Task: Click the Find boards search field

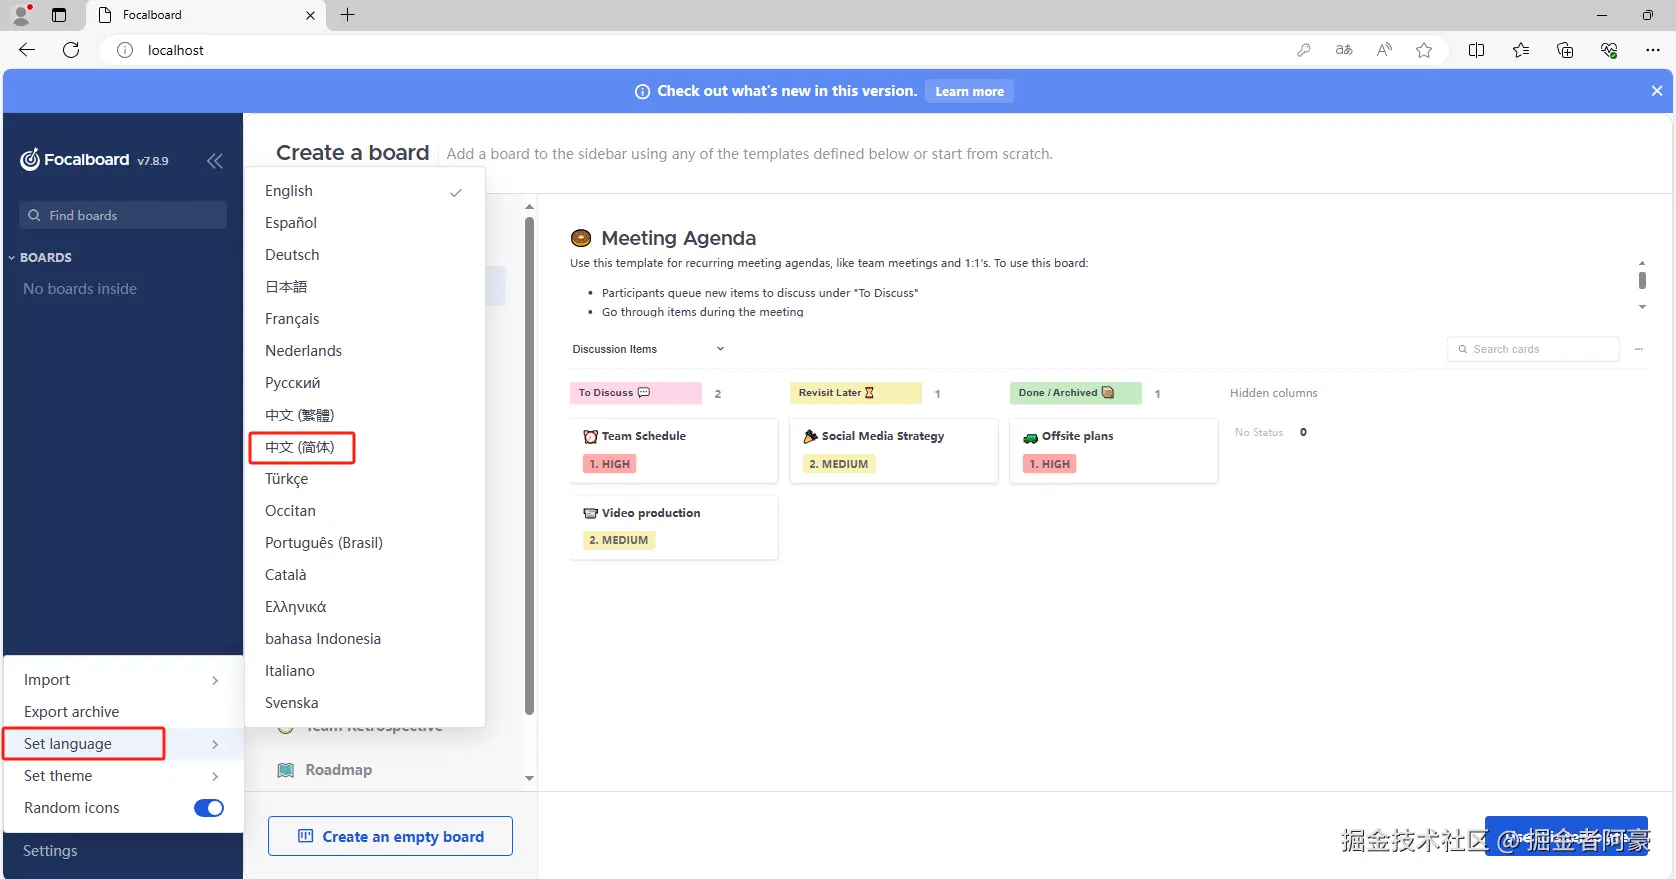Action: (123, 215)
